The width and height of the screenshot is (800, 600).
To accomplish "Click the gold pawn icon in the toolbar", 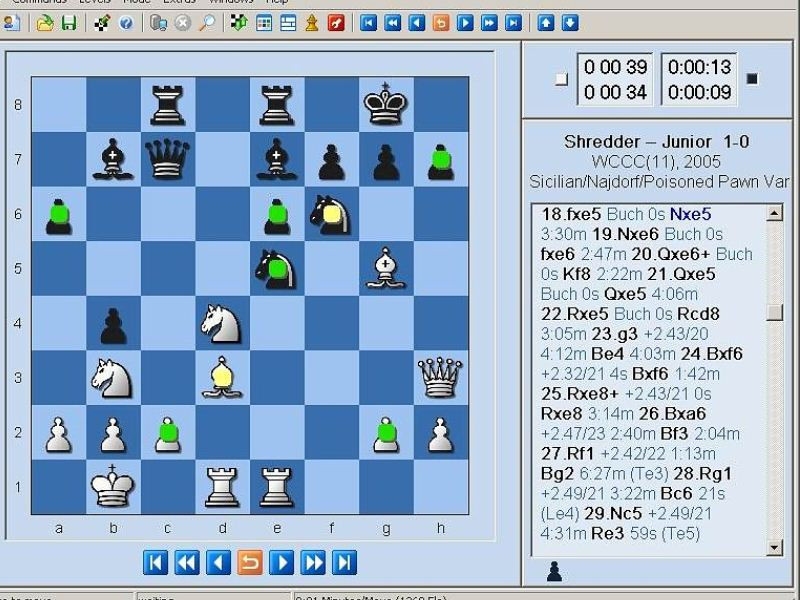I will (312, 22).
